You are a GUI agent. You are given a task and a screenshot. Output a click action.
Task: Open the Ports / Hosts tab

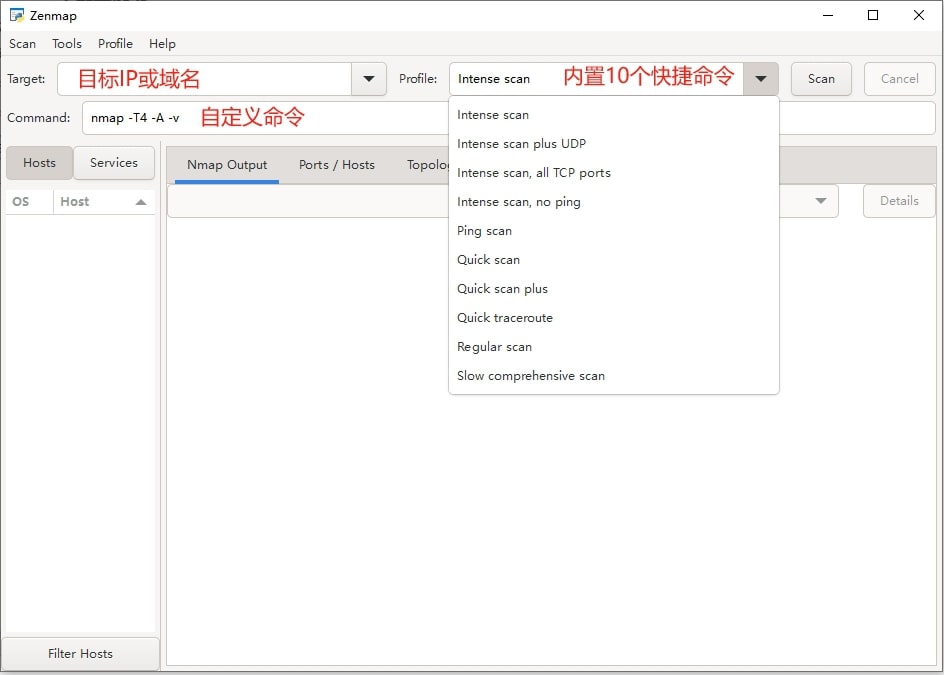(337, 165)
